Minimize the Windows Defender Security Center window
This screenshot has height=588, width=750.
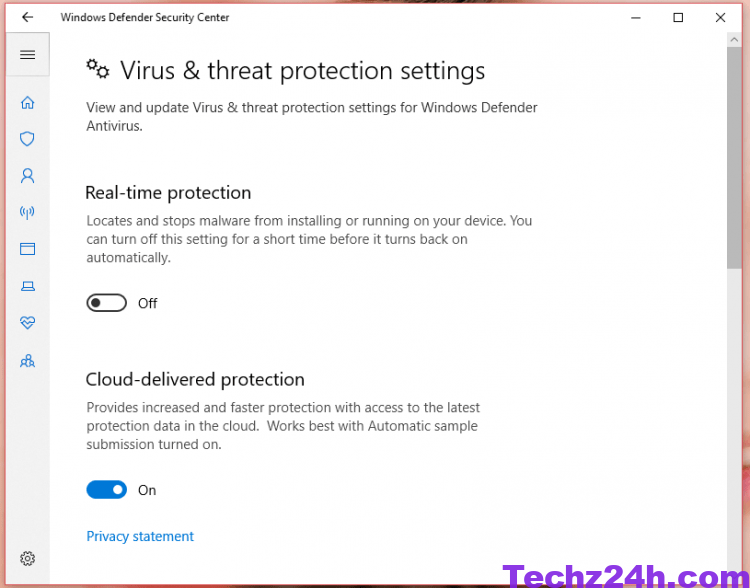point(636,18)
